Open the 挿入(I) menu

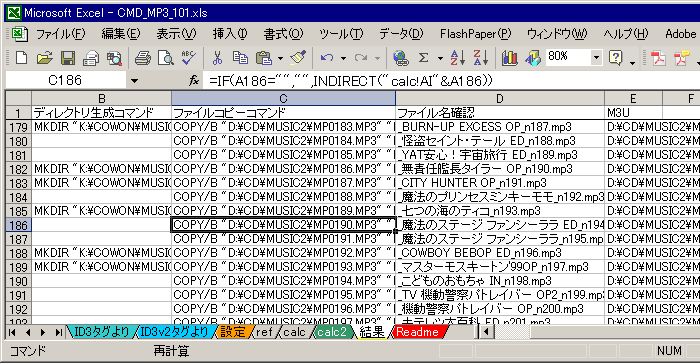point(230,34)
